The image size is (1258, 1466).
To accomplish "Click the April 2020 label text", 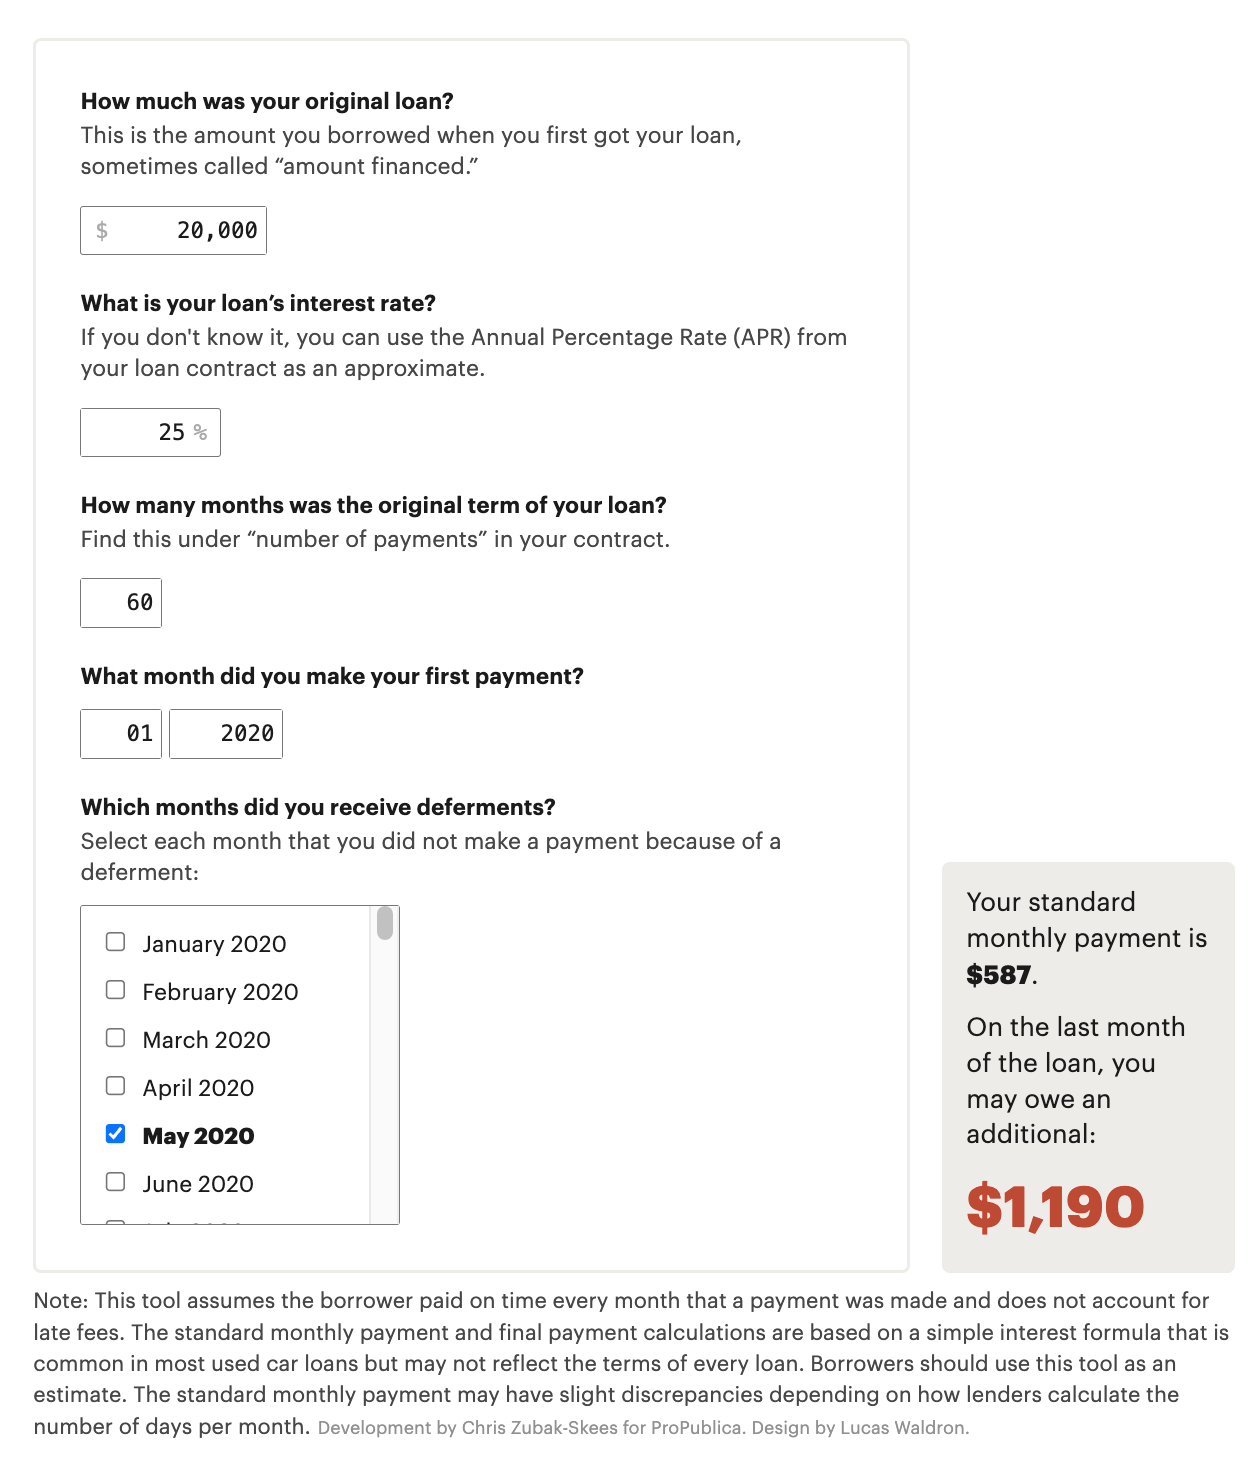I will pos(198,1088).
